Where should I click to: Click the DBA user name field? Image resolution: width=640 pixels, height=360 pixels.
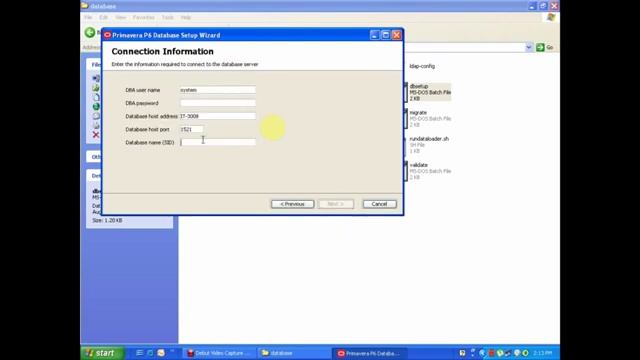[218, 90]
